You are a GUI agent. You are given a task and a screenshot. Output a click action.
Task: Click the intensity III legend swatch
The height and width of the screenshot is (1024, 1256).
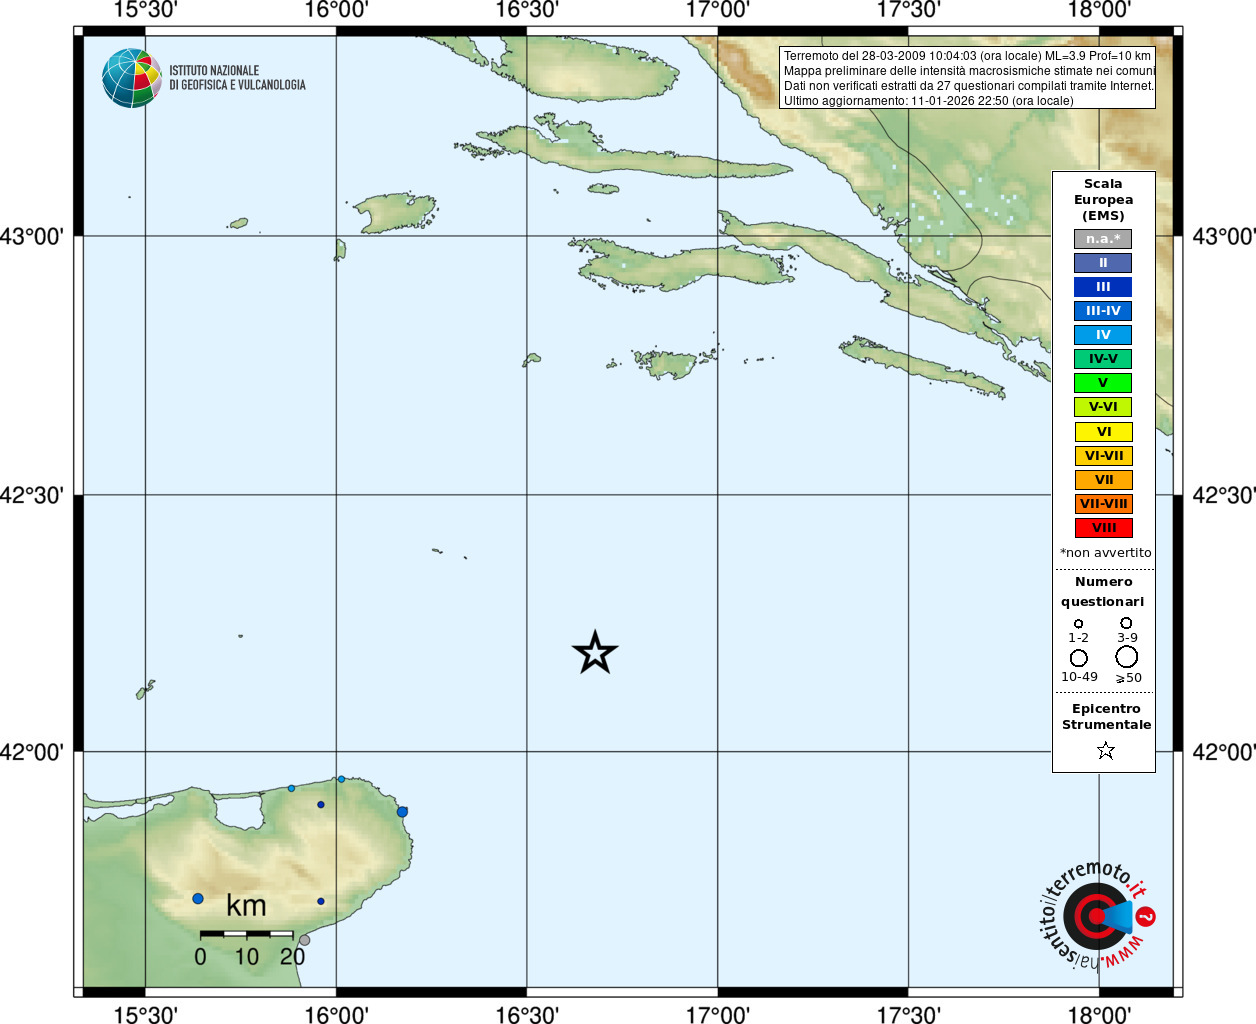click(x=1103, y=287)
